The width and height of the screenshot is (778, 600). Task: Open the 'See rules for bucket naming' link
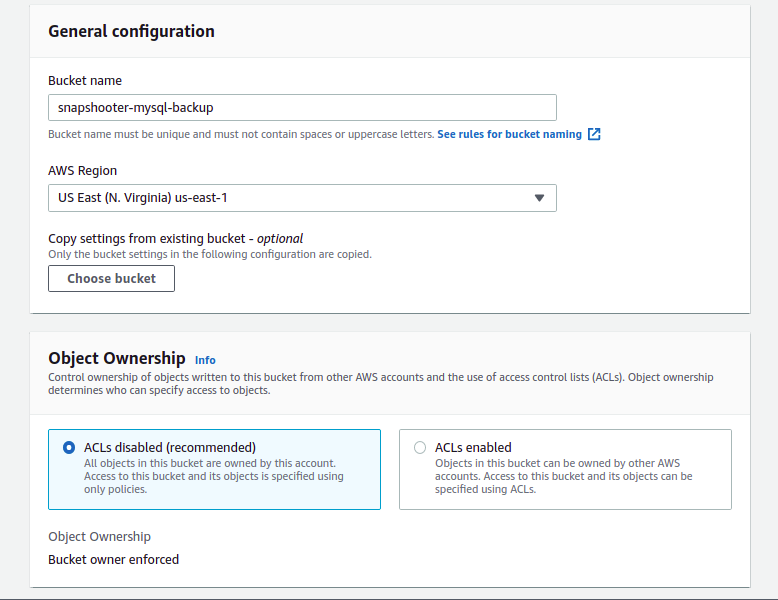[509, 134]
